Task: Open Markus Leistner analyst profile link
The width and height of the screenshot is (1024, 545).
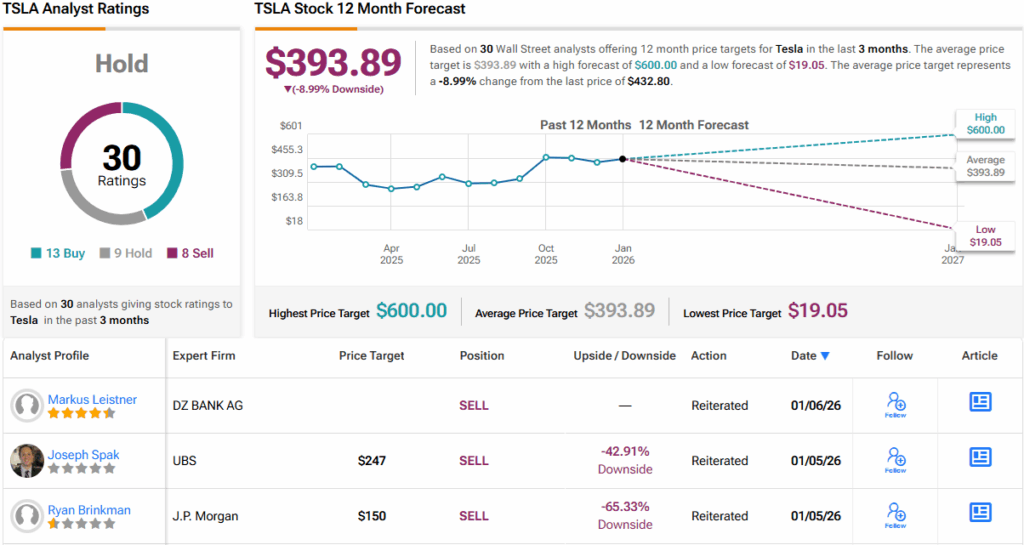Action: (92, 400)
